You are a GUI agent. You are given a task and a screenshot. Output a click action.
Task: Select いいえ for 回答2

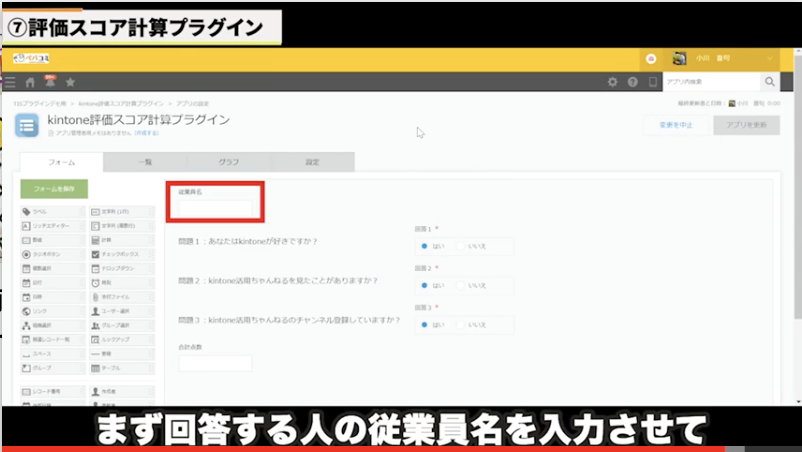[x=462, y=285]
